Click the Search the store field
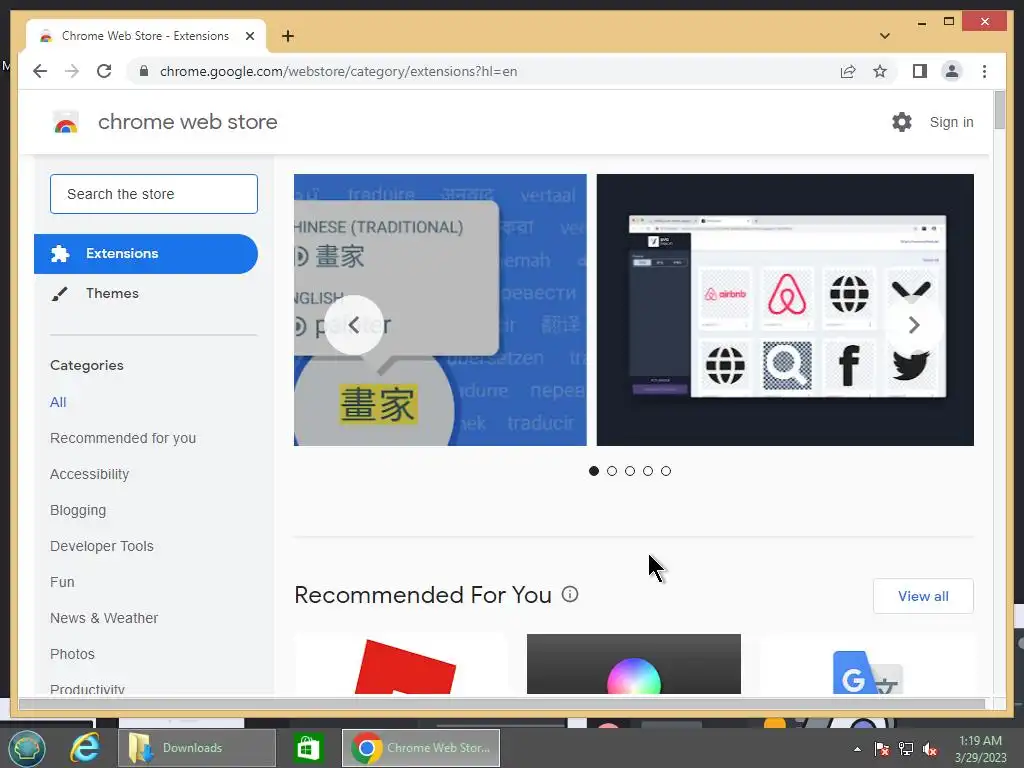 [154, 194]
